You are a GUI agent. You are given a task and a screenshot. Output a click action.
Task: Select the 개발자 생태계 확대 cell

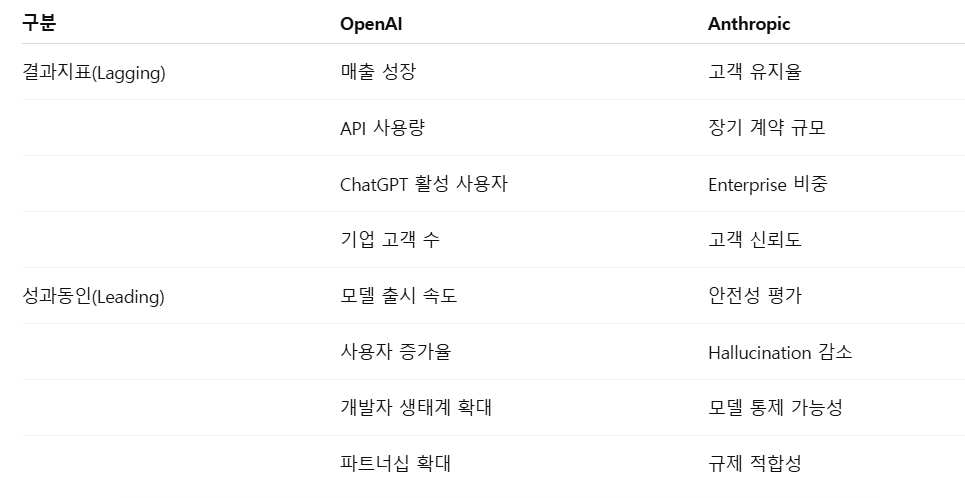(x=415, y=408)
